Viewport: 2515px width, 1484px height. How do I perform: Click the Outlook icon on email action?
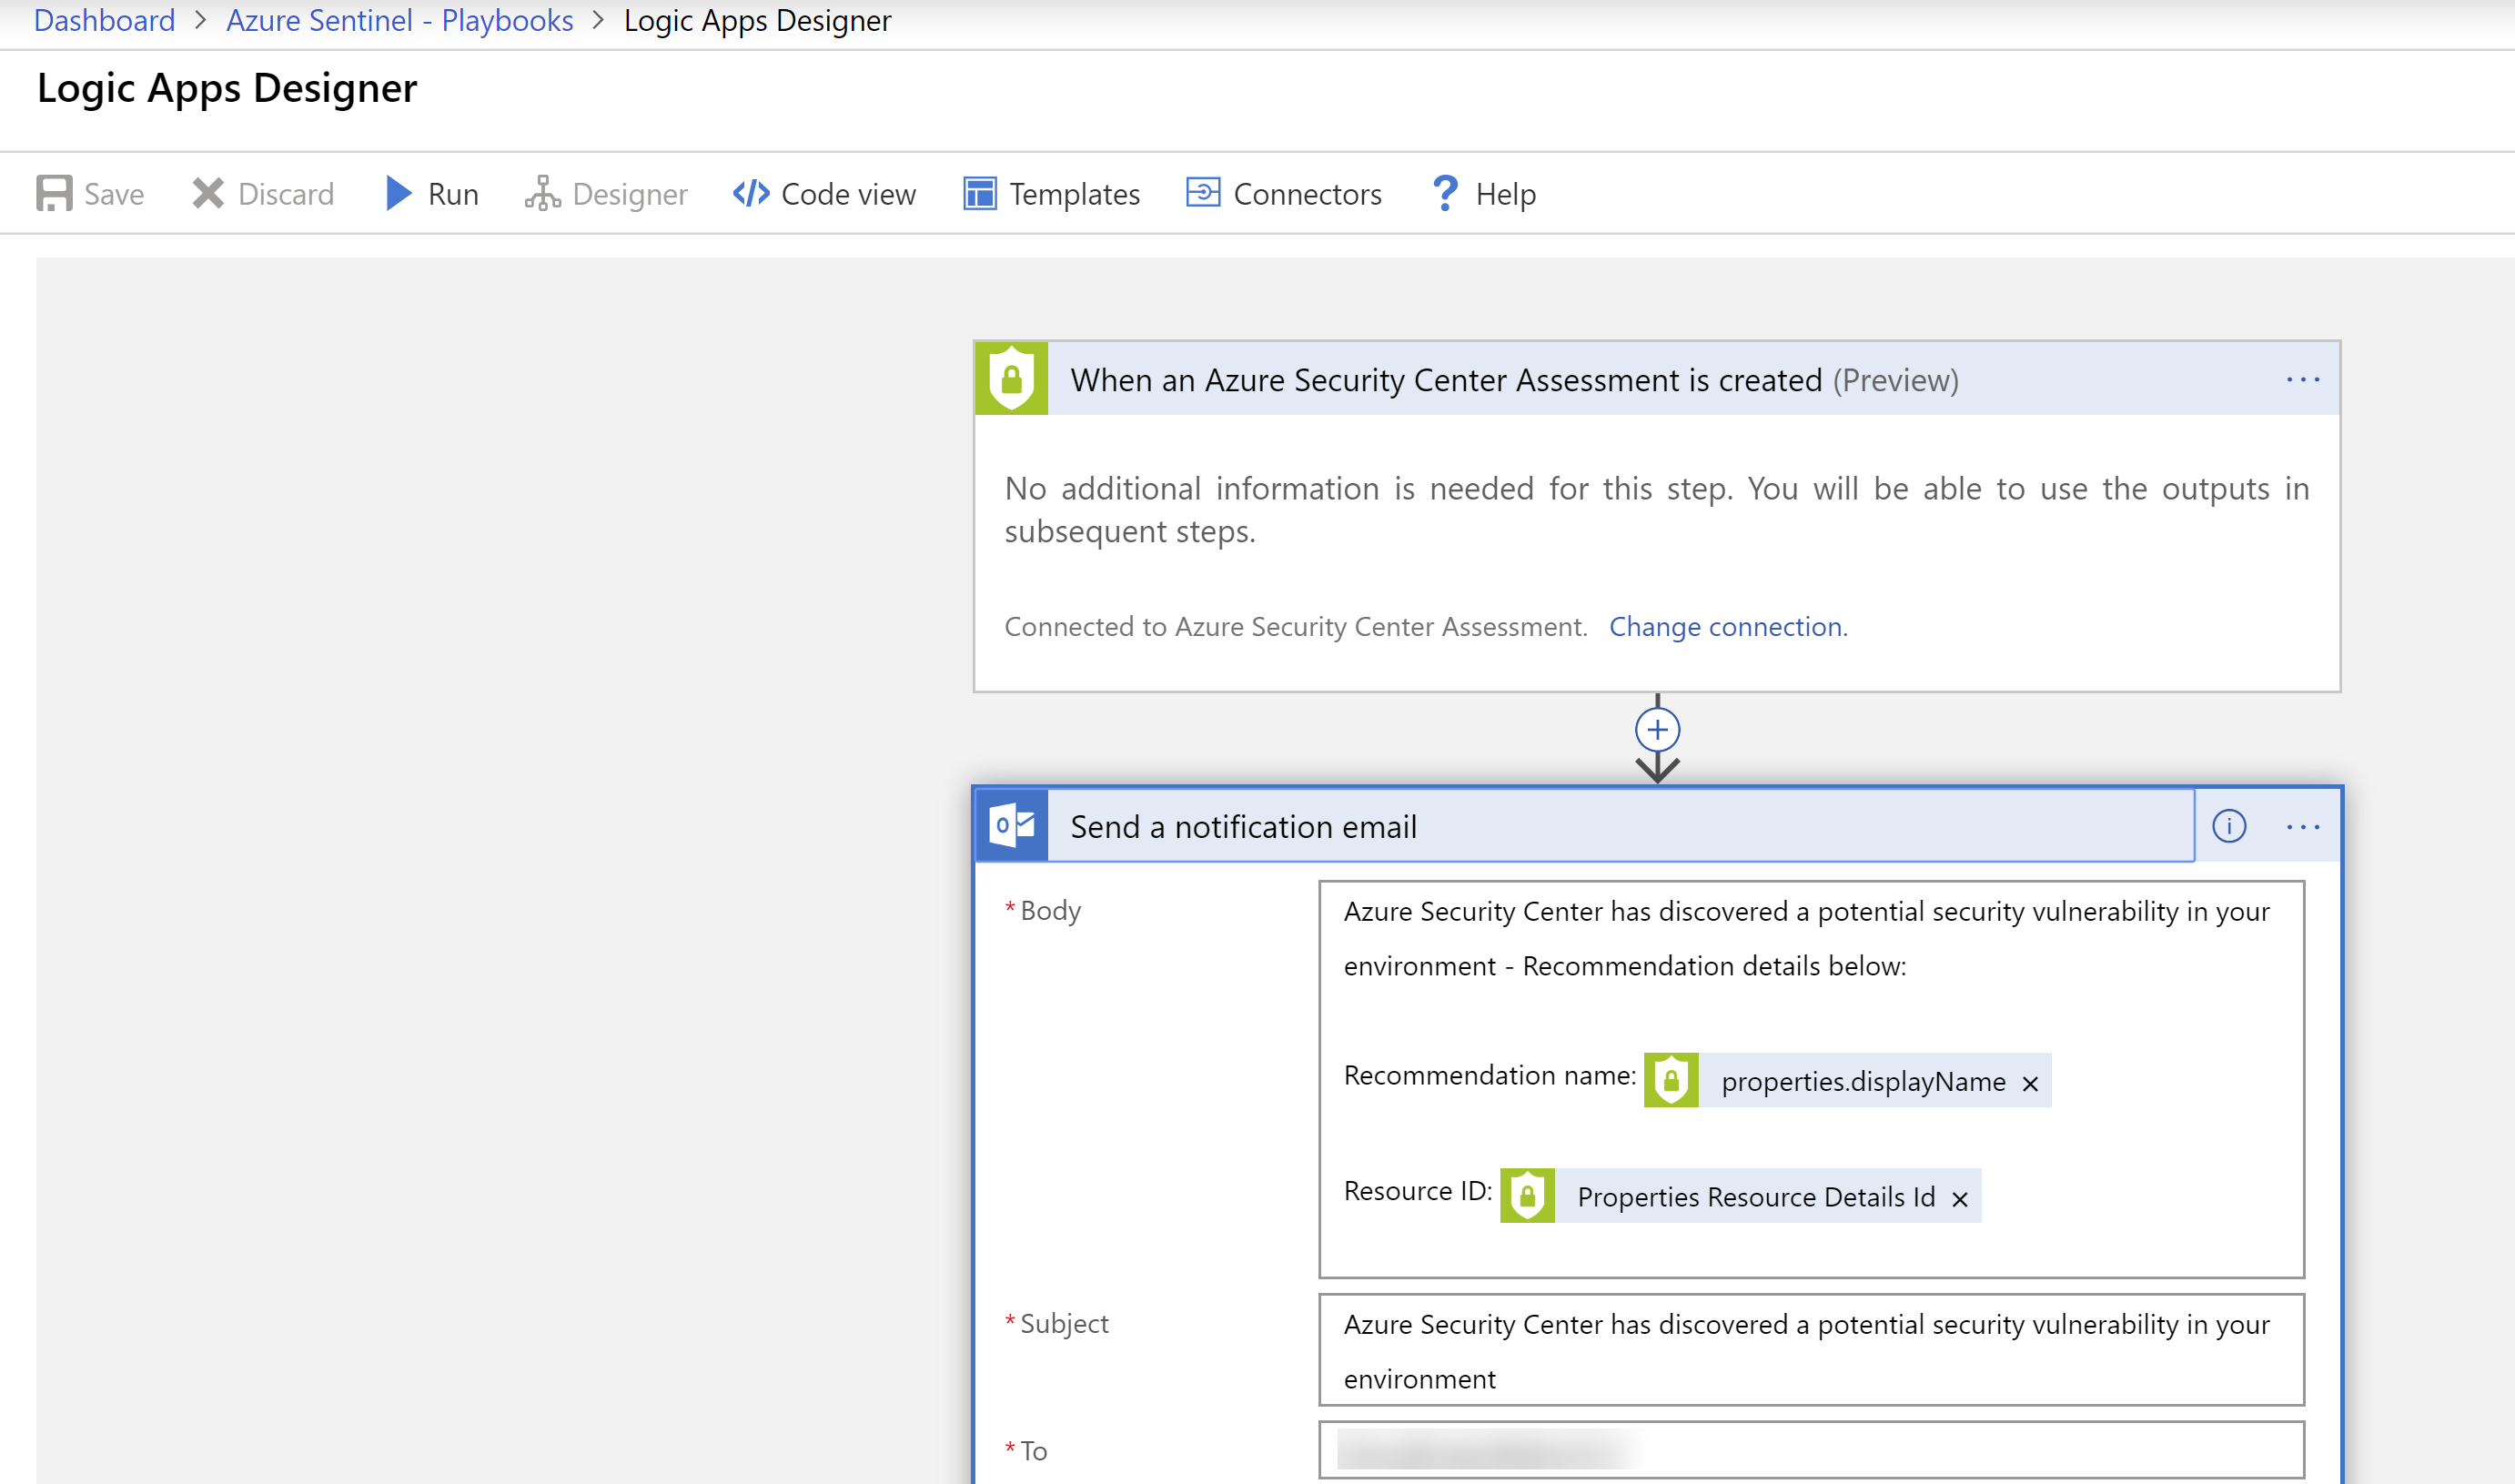[x=1011, y=826]
